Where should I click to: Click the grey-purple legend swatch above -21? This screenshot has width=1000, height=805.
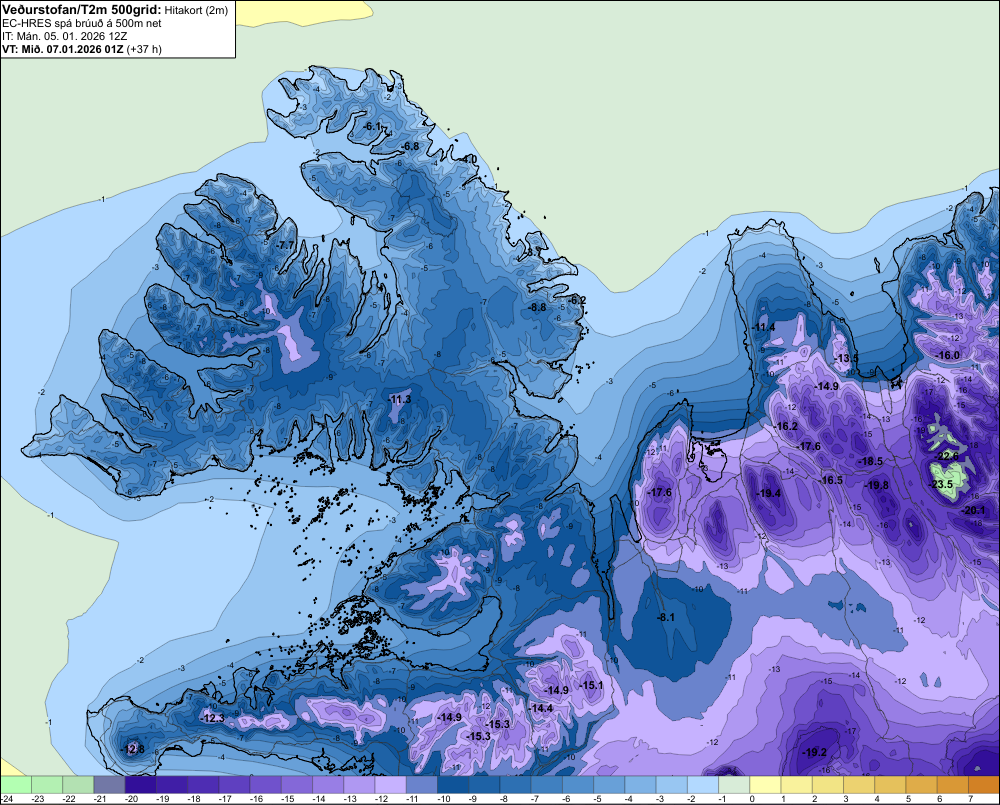click(x=109, y=785)
